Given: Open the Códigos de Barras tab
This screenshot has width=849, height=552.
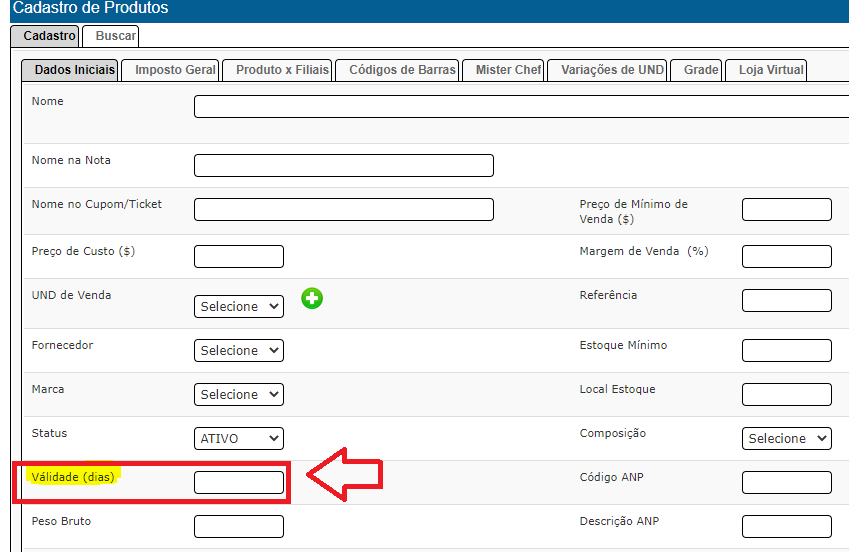Looking at the screenshot, I should point(397,70).
